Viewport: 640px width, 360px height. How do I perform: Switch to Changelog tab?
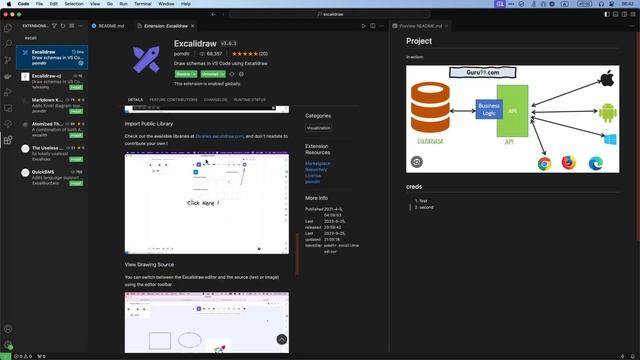[216, 100]
